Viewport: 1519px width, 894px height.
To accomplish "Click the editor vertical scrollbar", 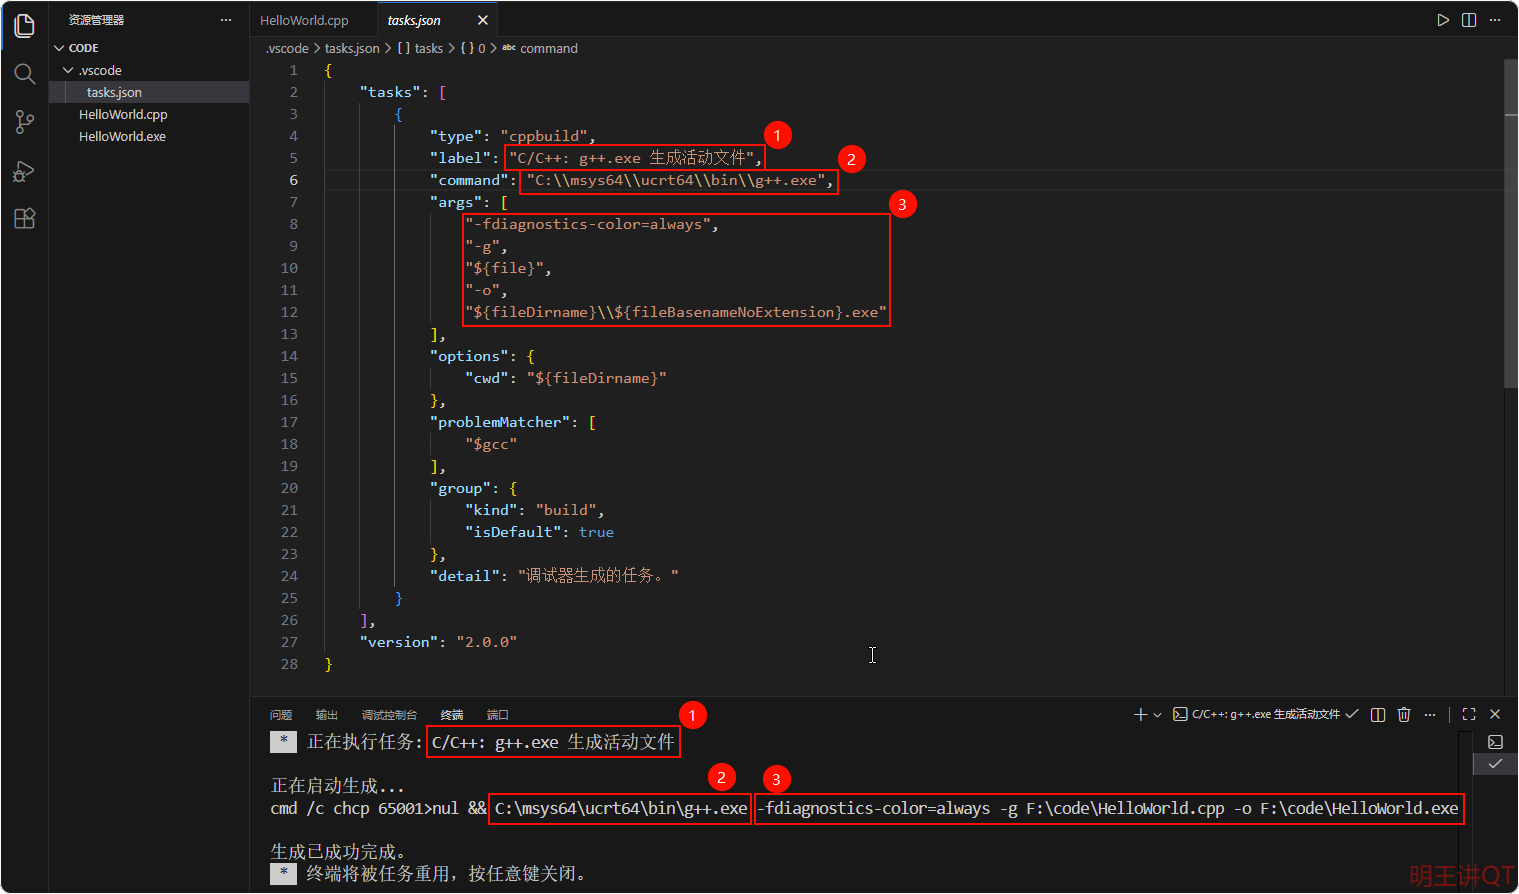I will coord(1510,222).
